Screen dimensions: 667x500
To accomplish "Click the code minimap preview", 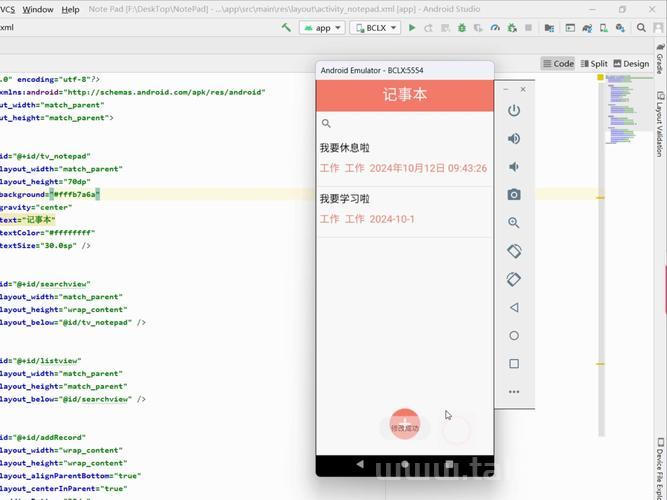I will tap(628, 110).
